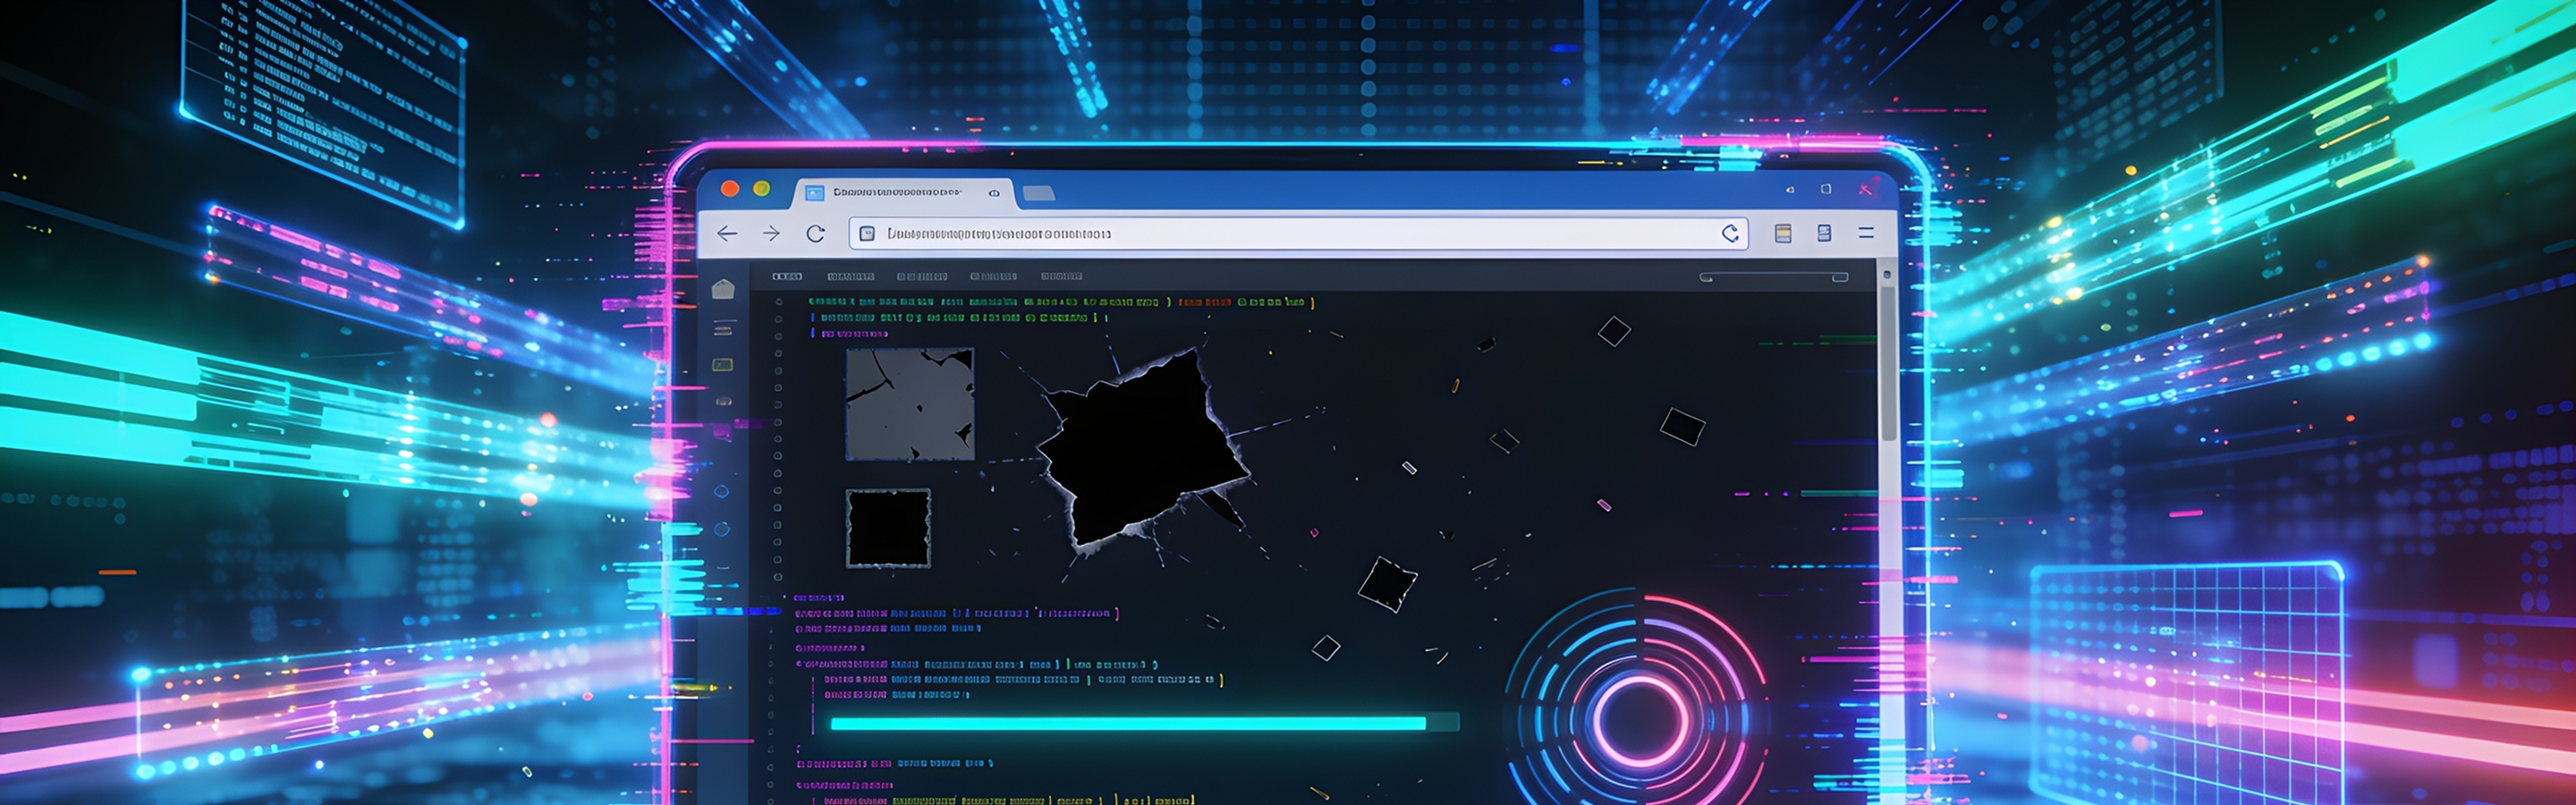
Task: Click the site info icon in the address bar
Action: click(867, 234)
